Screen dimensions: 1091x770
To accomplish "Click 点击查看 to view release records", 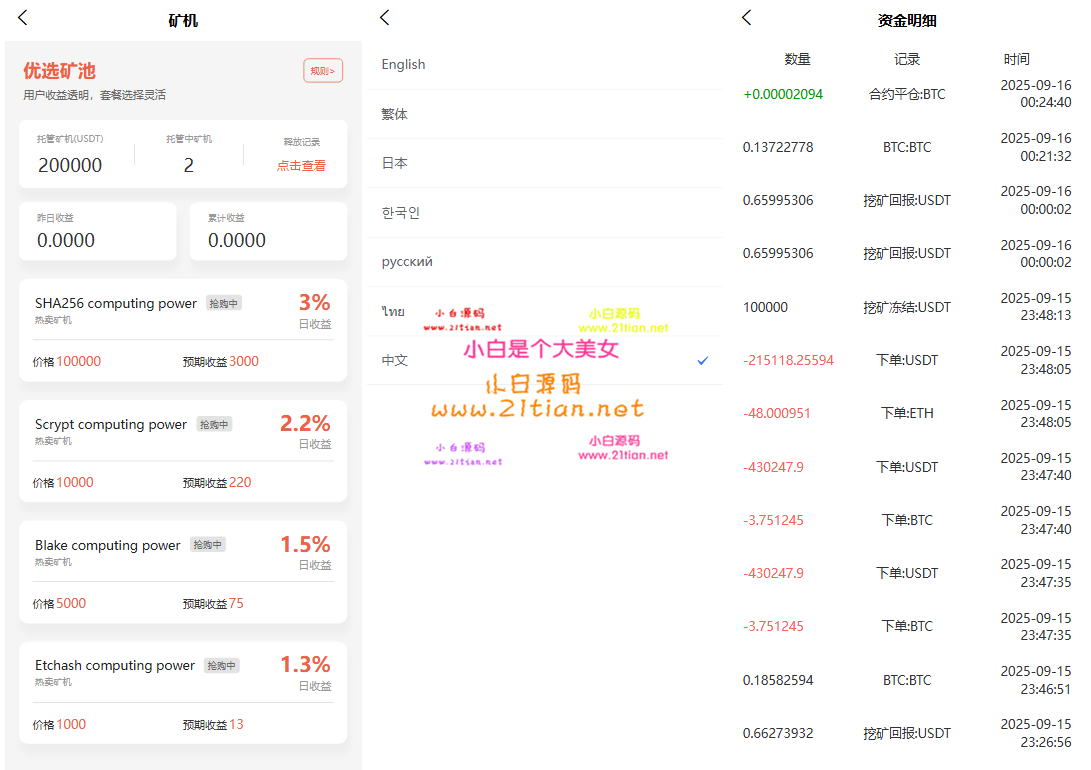I will point(301,166).
